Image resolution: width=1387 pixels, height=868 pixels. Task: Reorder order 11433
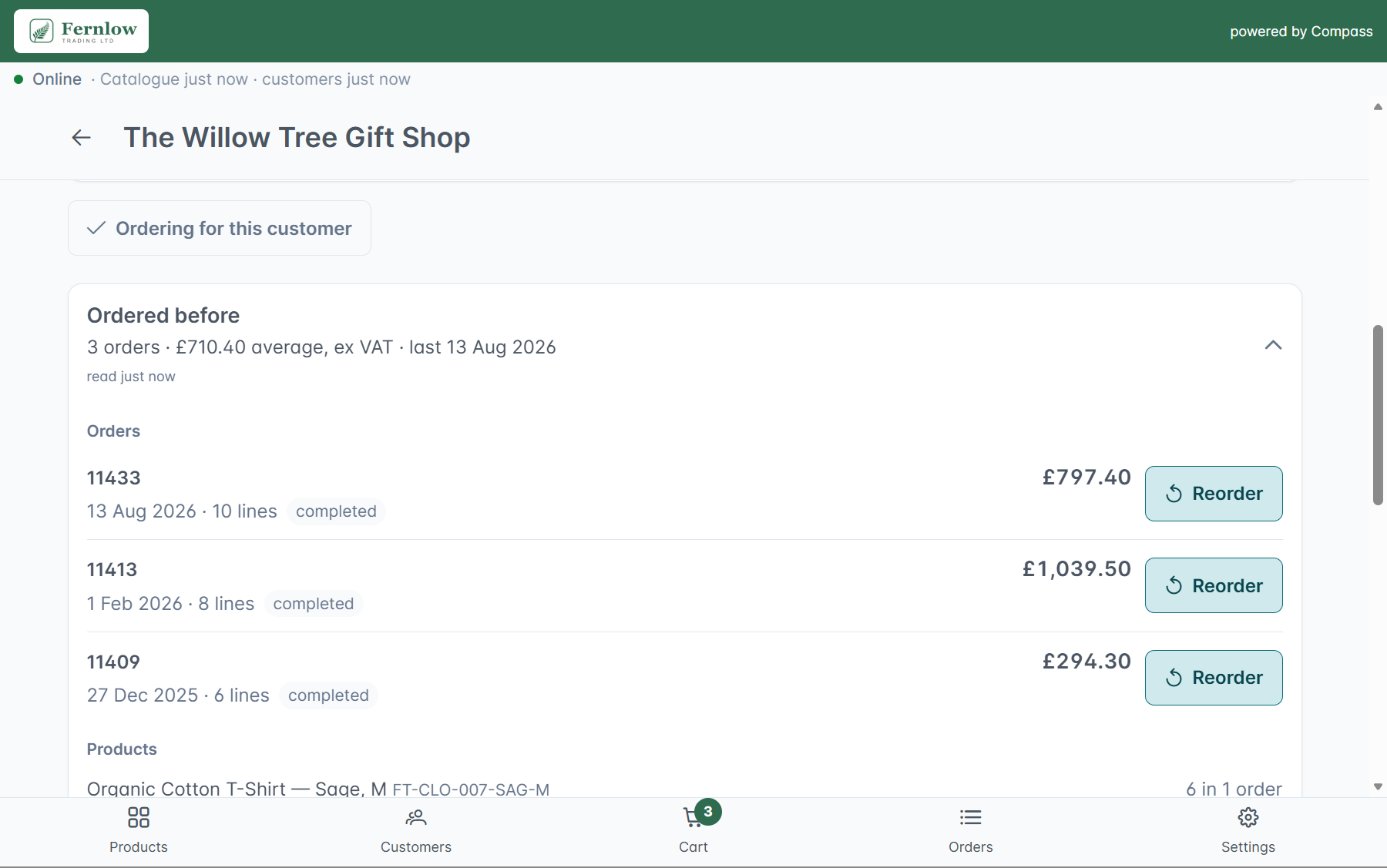click(x=1214, y=494)
